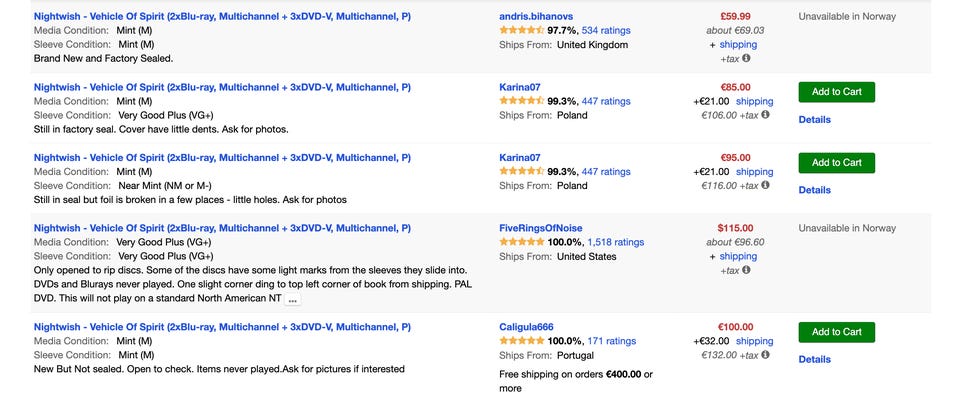Add the €95.00 listing to cart
Screen dimensions: 960x406
click(836, 162)
